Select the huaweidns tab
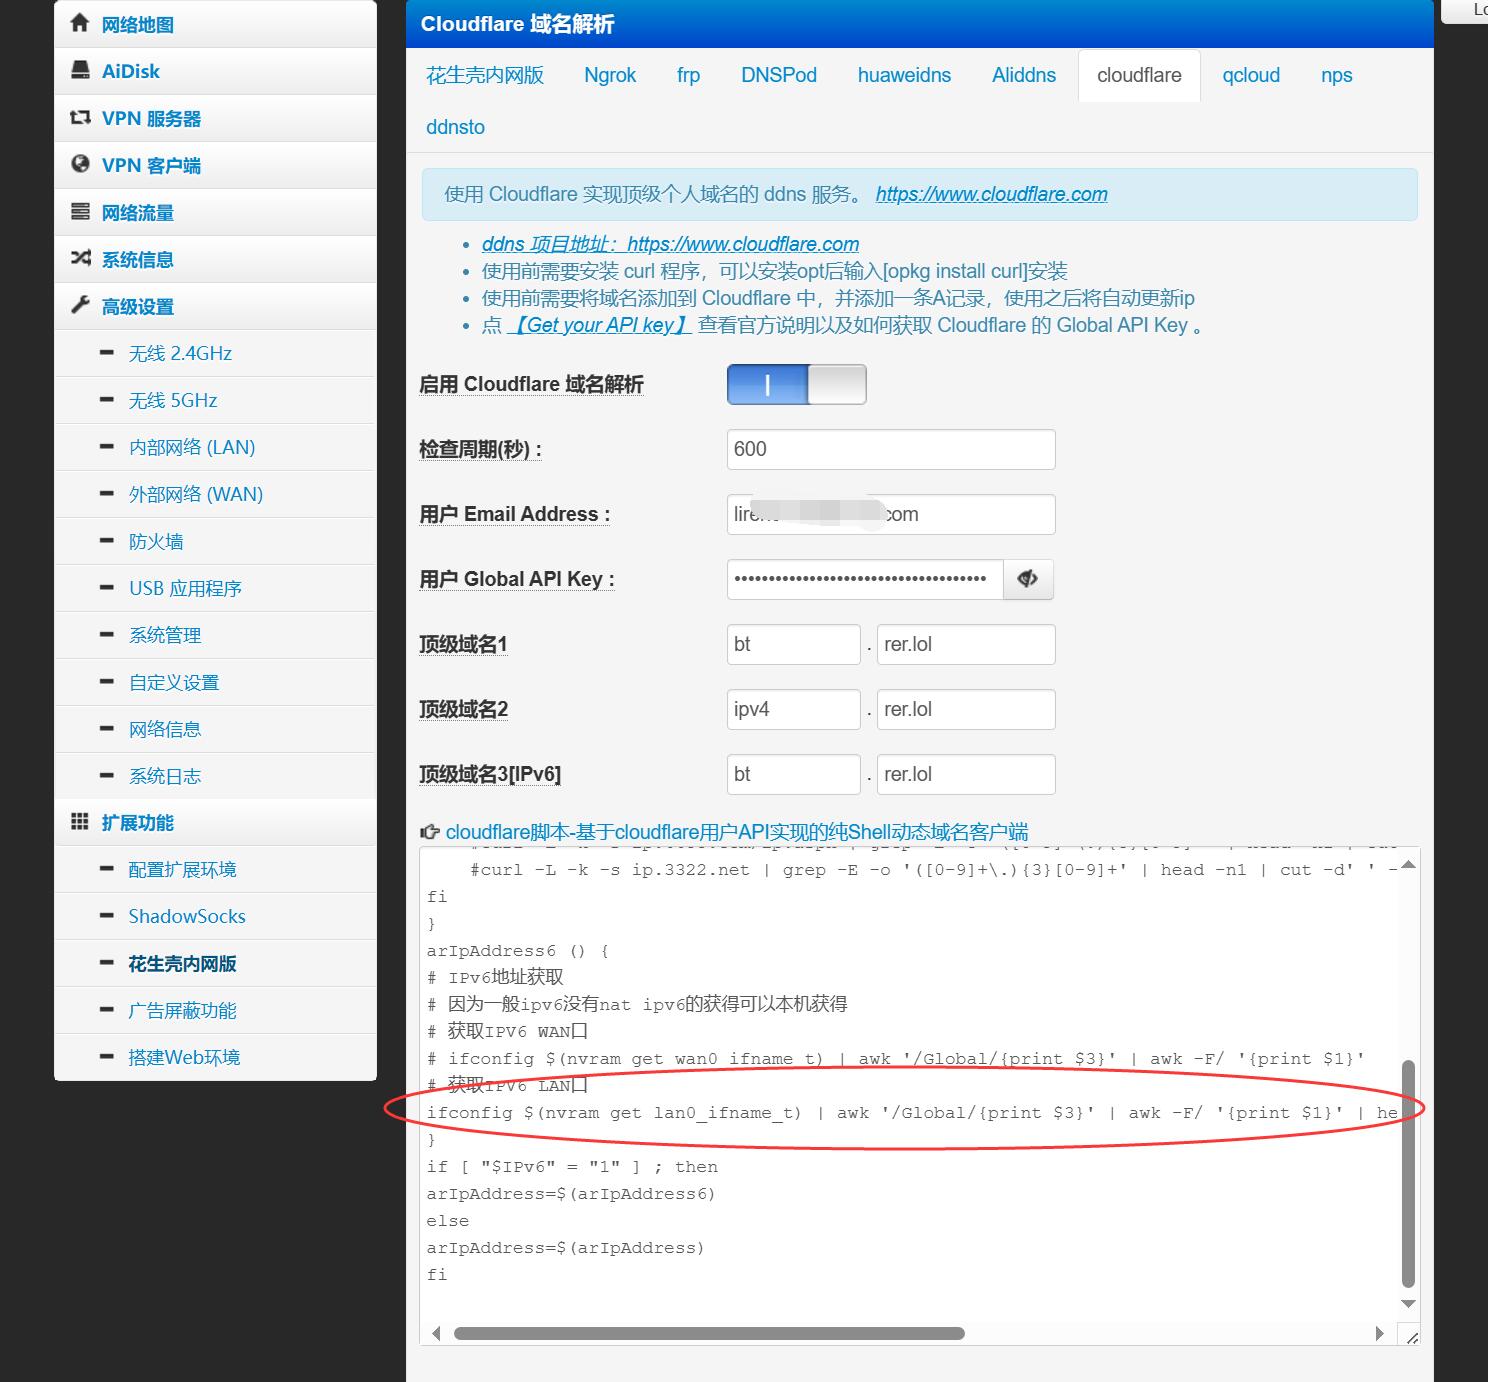1488x1382 pixels. tap(904, 75)
